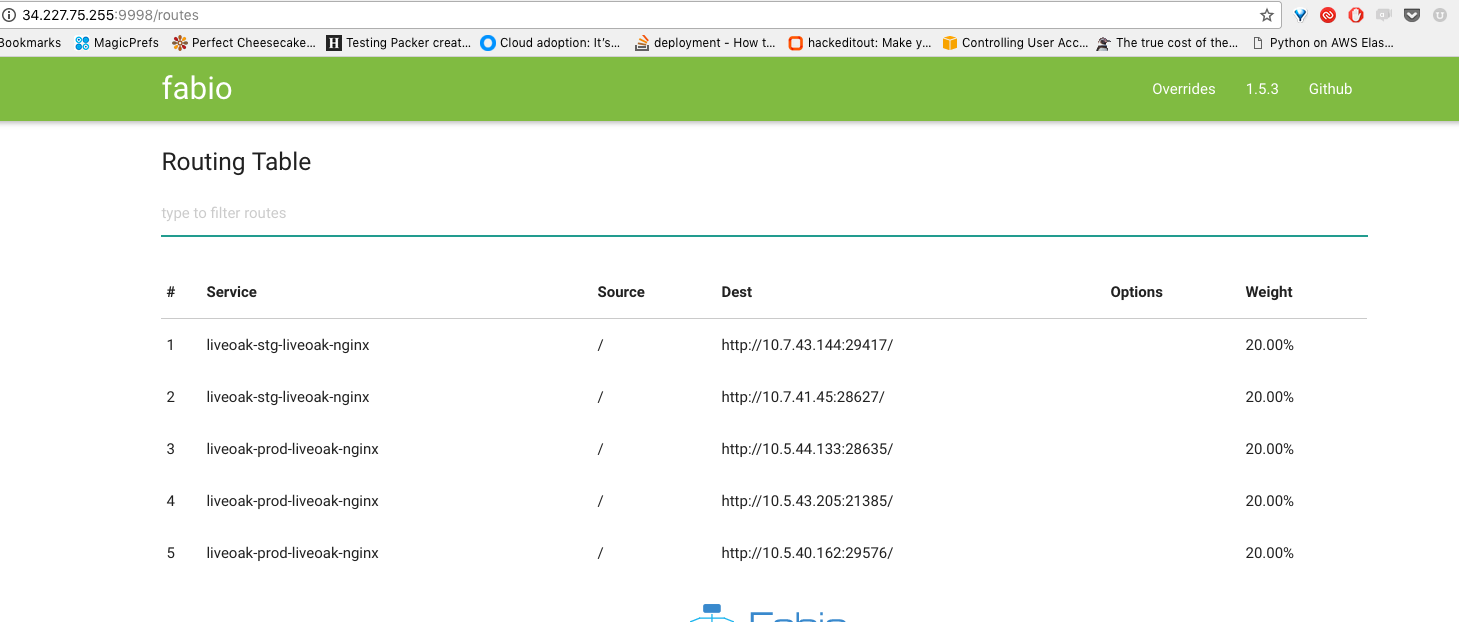
Task: Click the fabio logo in the header
Action: [197, 88]
